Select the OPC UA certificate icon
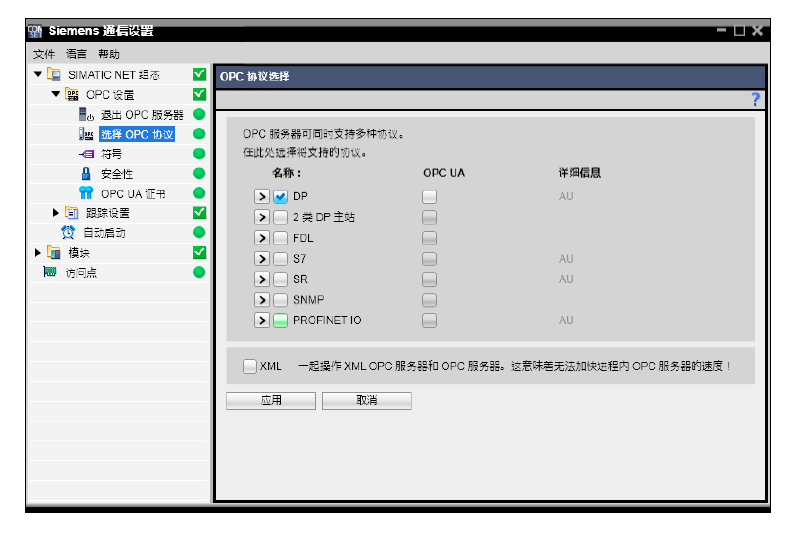 86,193
